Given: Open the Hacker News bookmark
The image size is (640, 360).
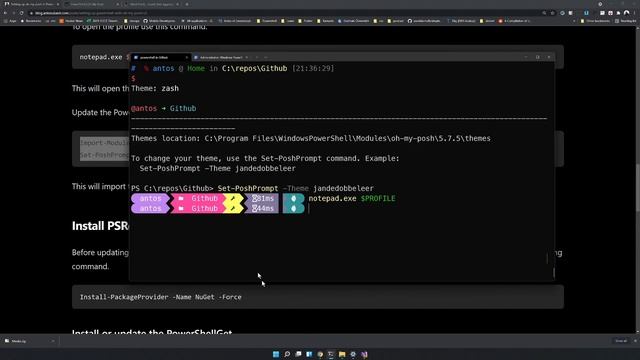Looking at the screenshot, I should 71,21.
